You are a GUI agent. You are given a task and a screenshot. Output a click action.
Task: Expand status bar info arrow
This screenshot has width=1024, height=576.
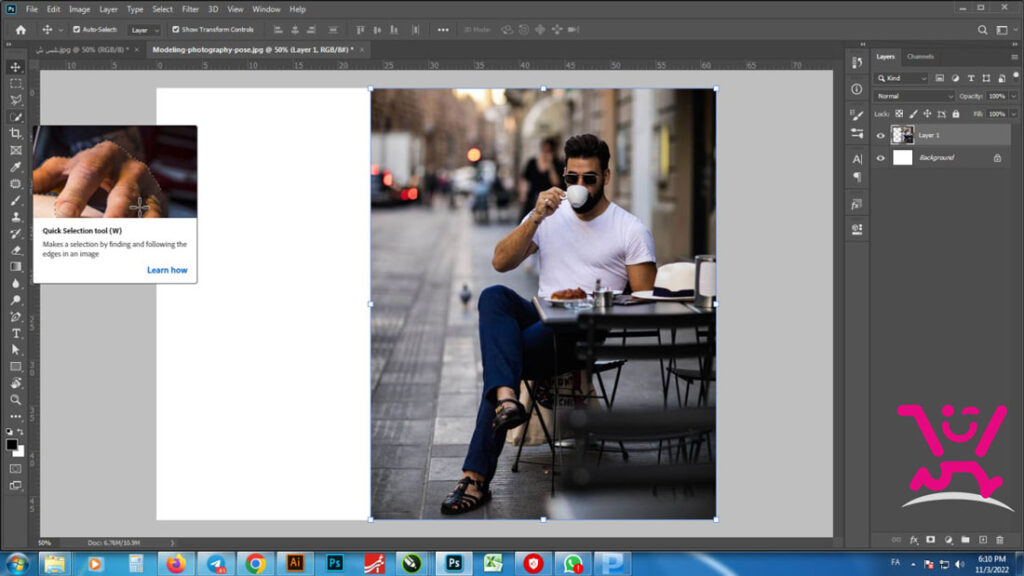pyautogui.click(x=172, y=543)
